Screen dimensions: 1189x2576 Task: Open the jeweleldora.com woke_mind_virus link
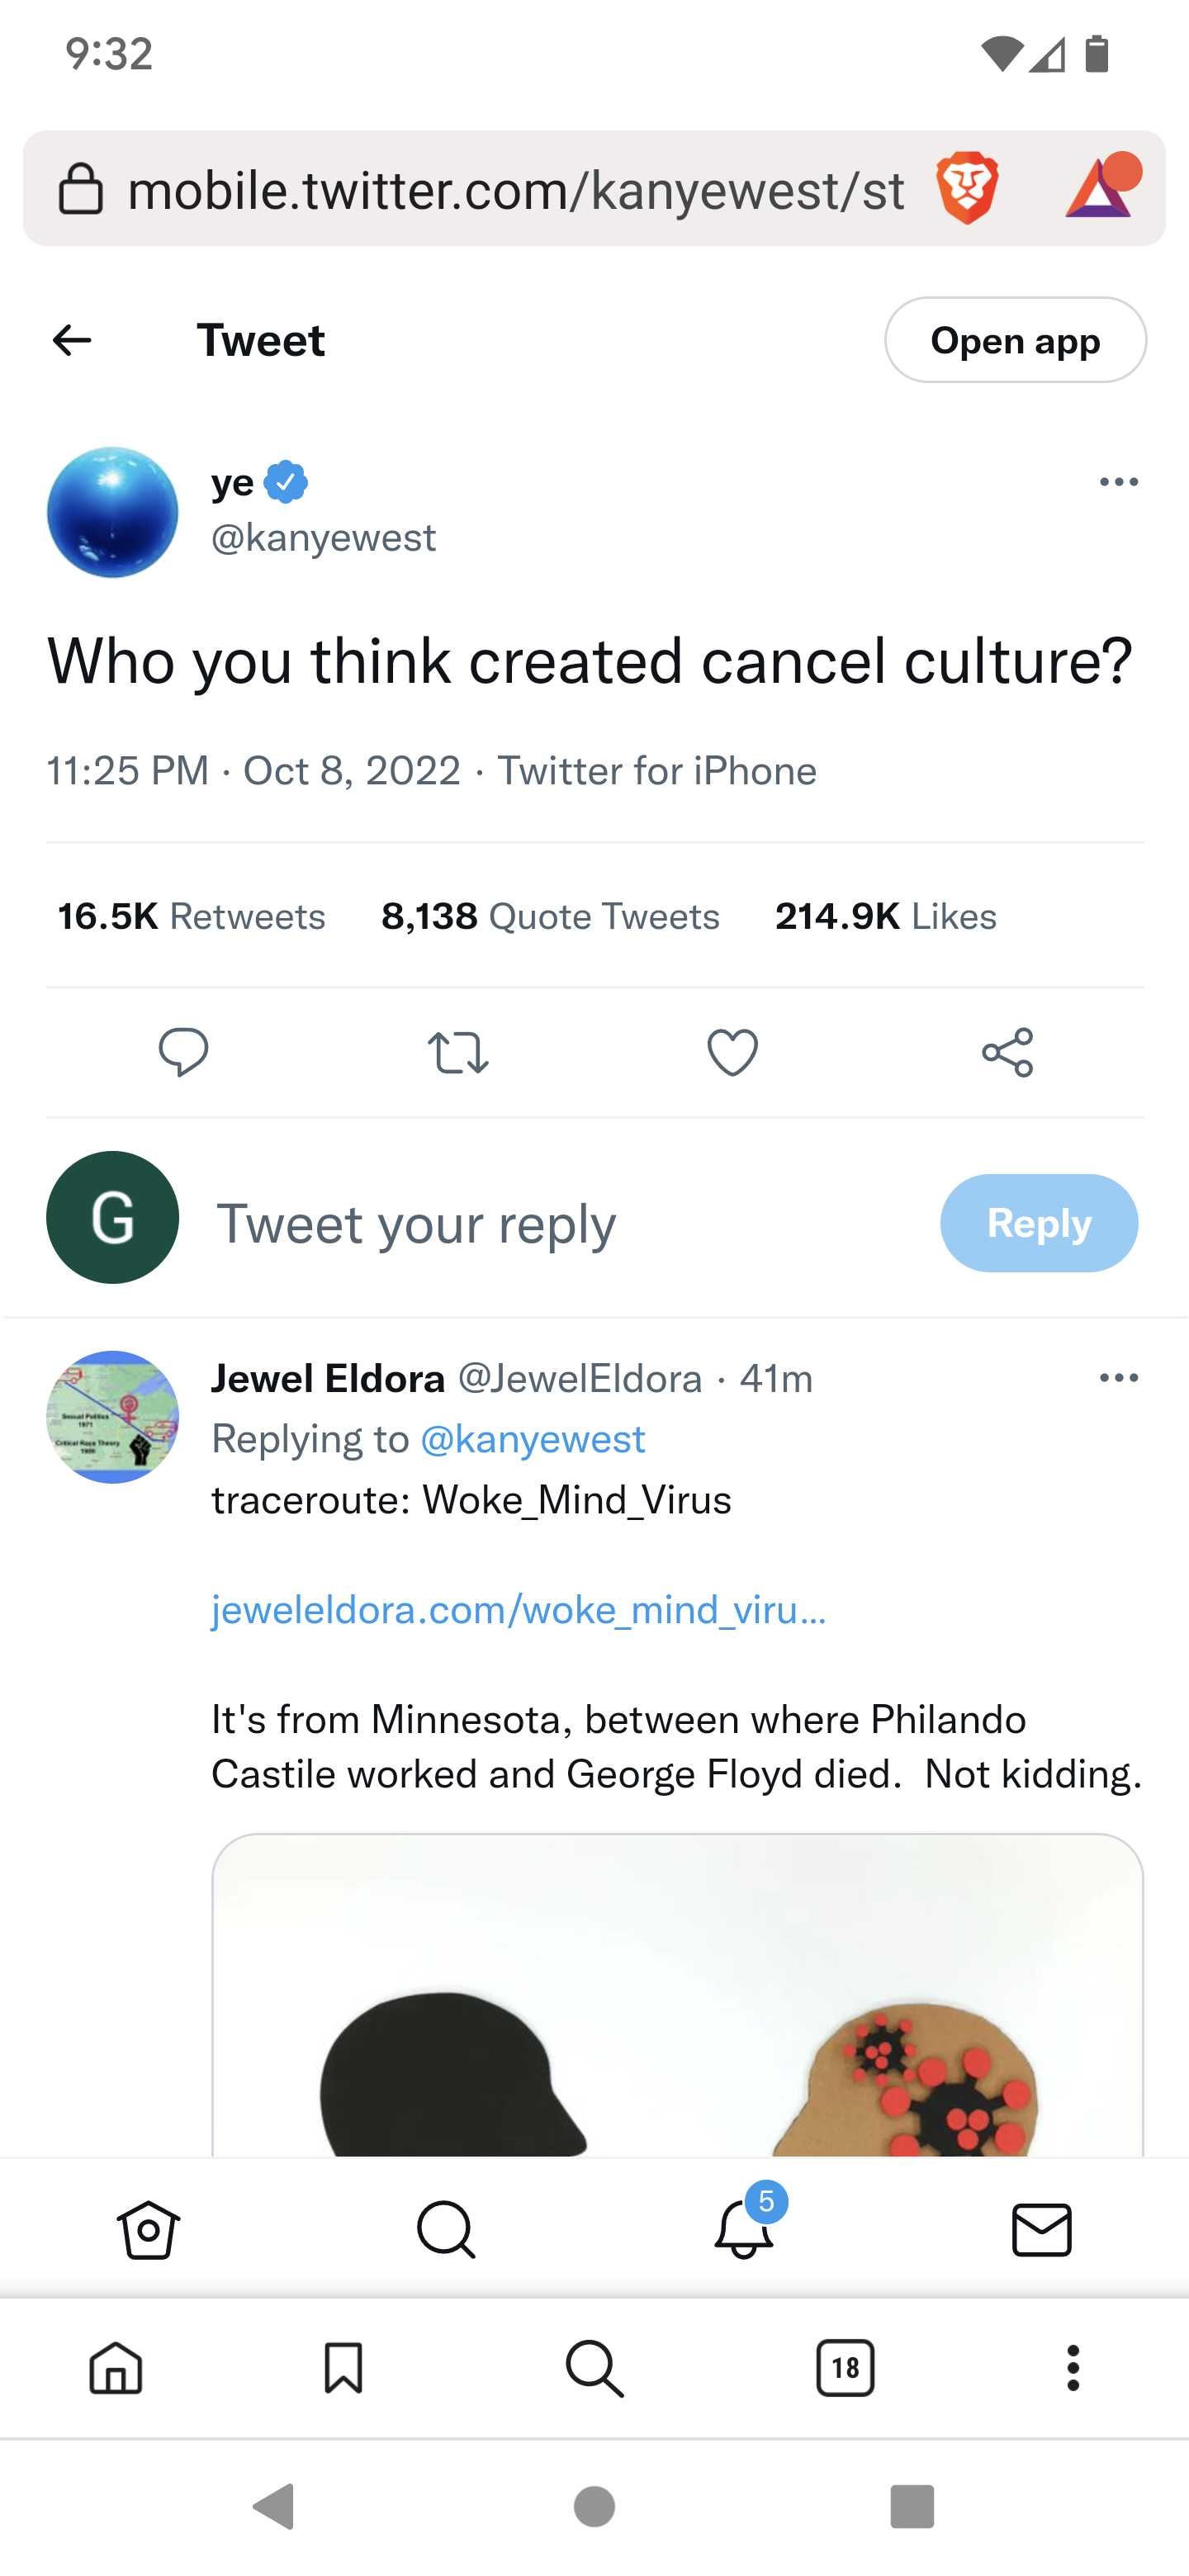point(518,1610)
